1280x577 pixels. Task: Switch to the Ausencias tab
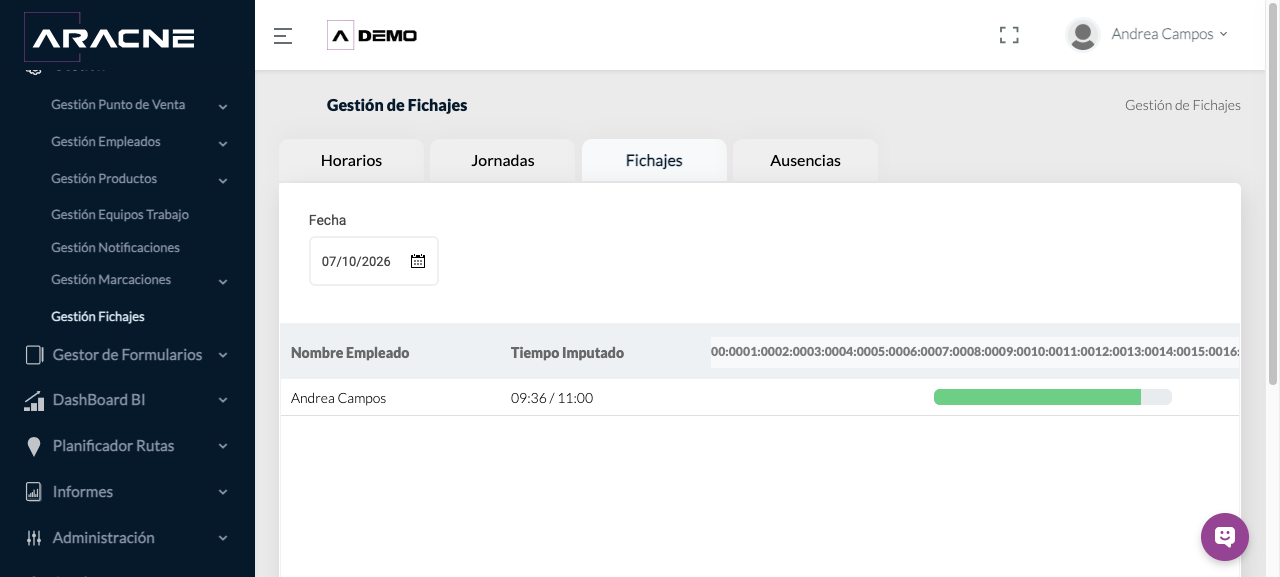point(805,160)
